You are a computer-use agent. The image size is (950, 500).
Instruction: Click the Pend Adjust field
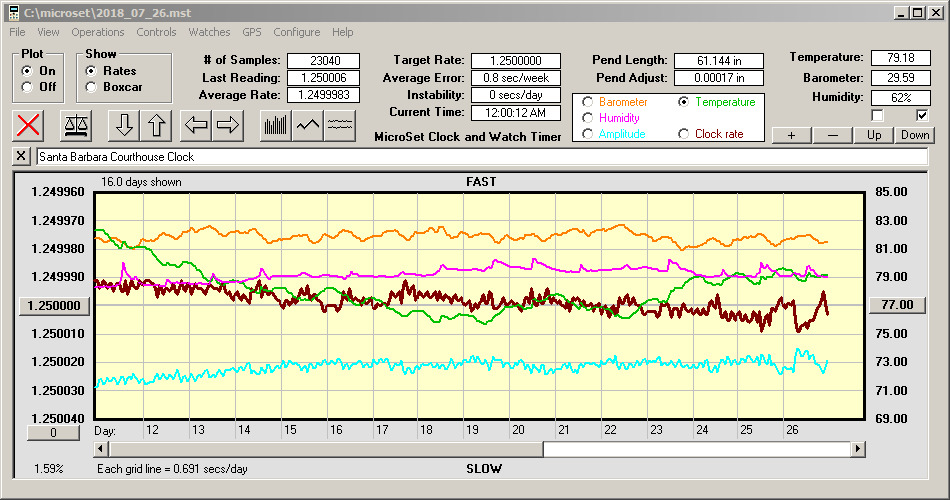(x=719, y=78)
